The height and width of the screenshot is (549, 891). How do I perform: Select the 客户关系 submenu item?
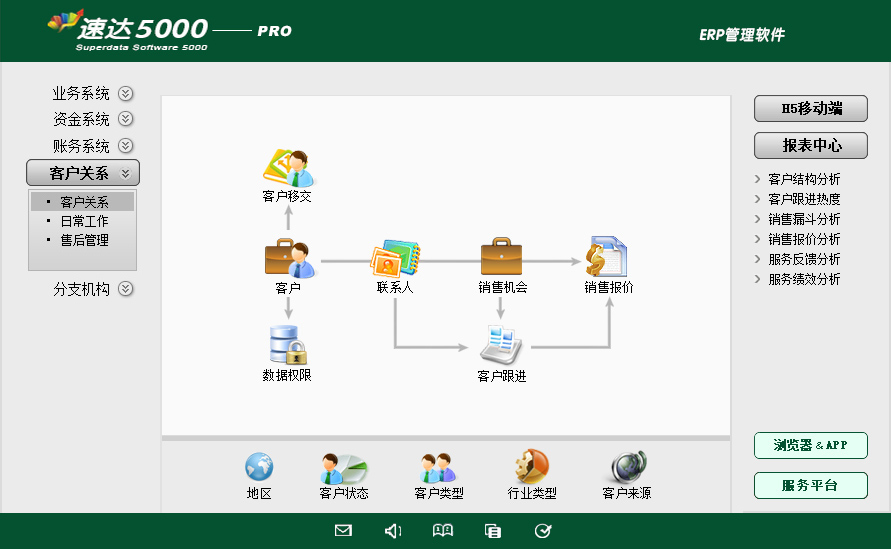pos(82,202)
